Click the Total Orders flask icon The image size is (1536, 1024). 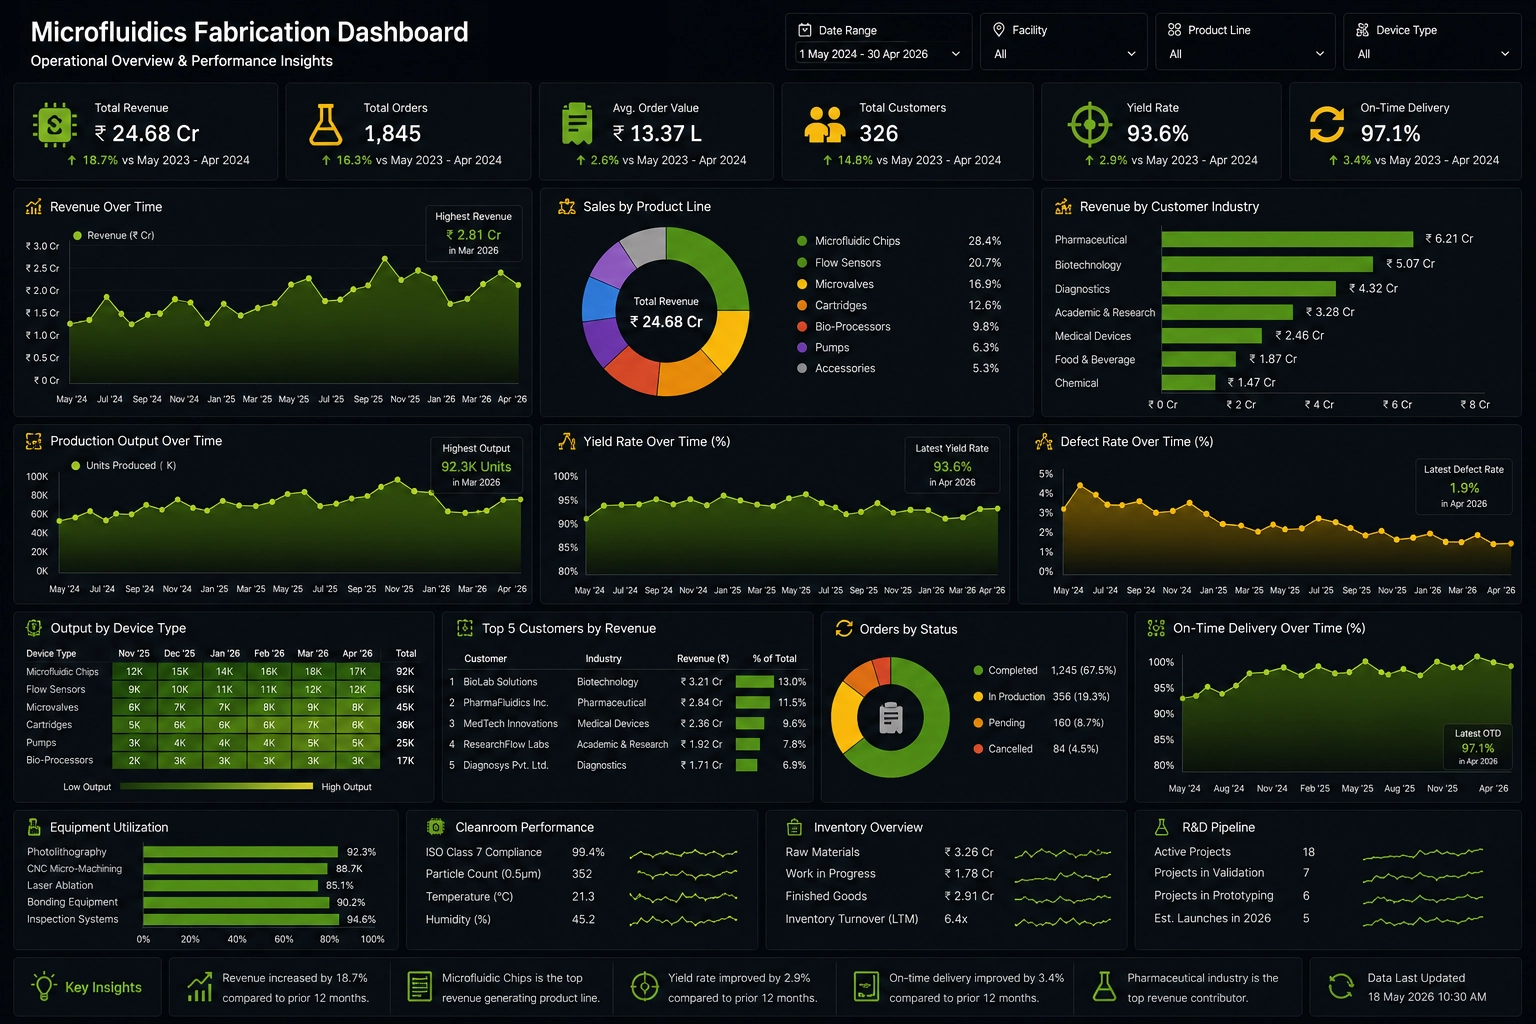325,125
